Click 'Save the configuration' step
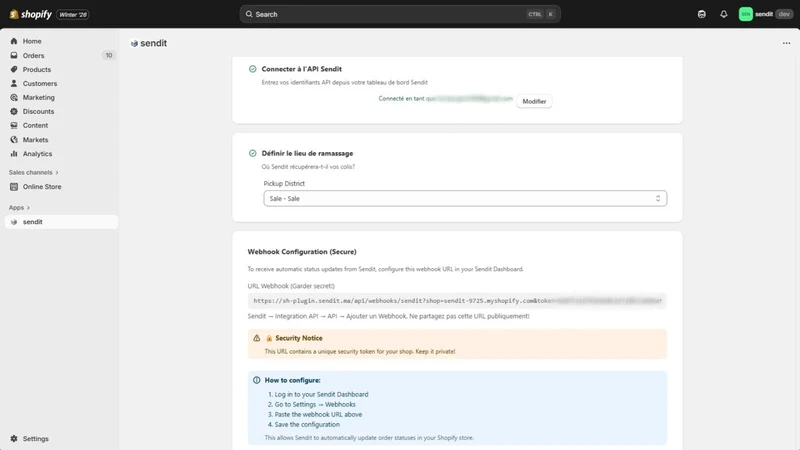The image size is (800, 450). point(307,424)
